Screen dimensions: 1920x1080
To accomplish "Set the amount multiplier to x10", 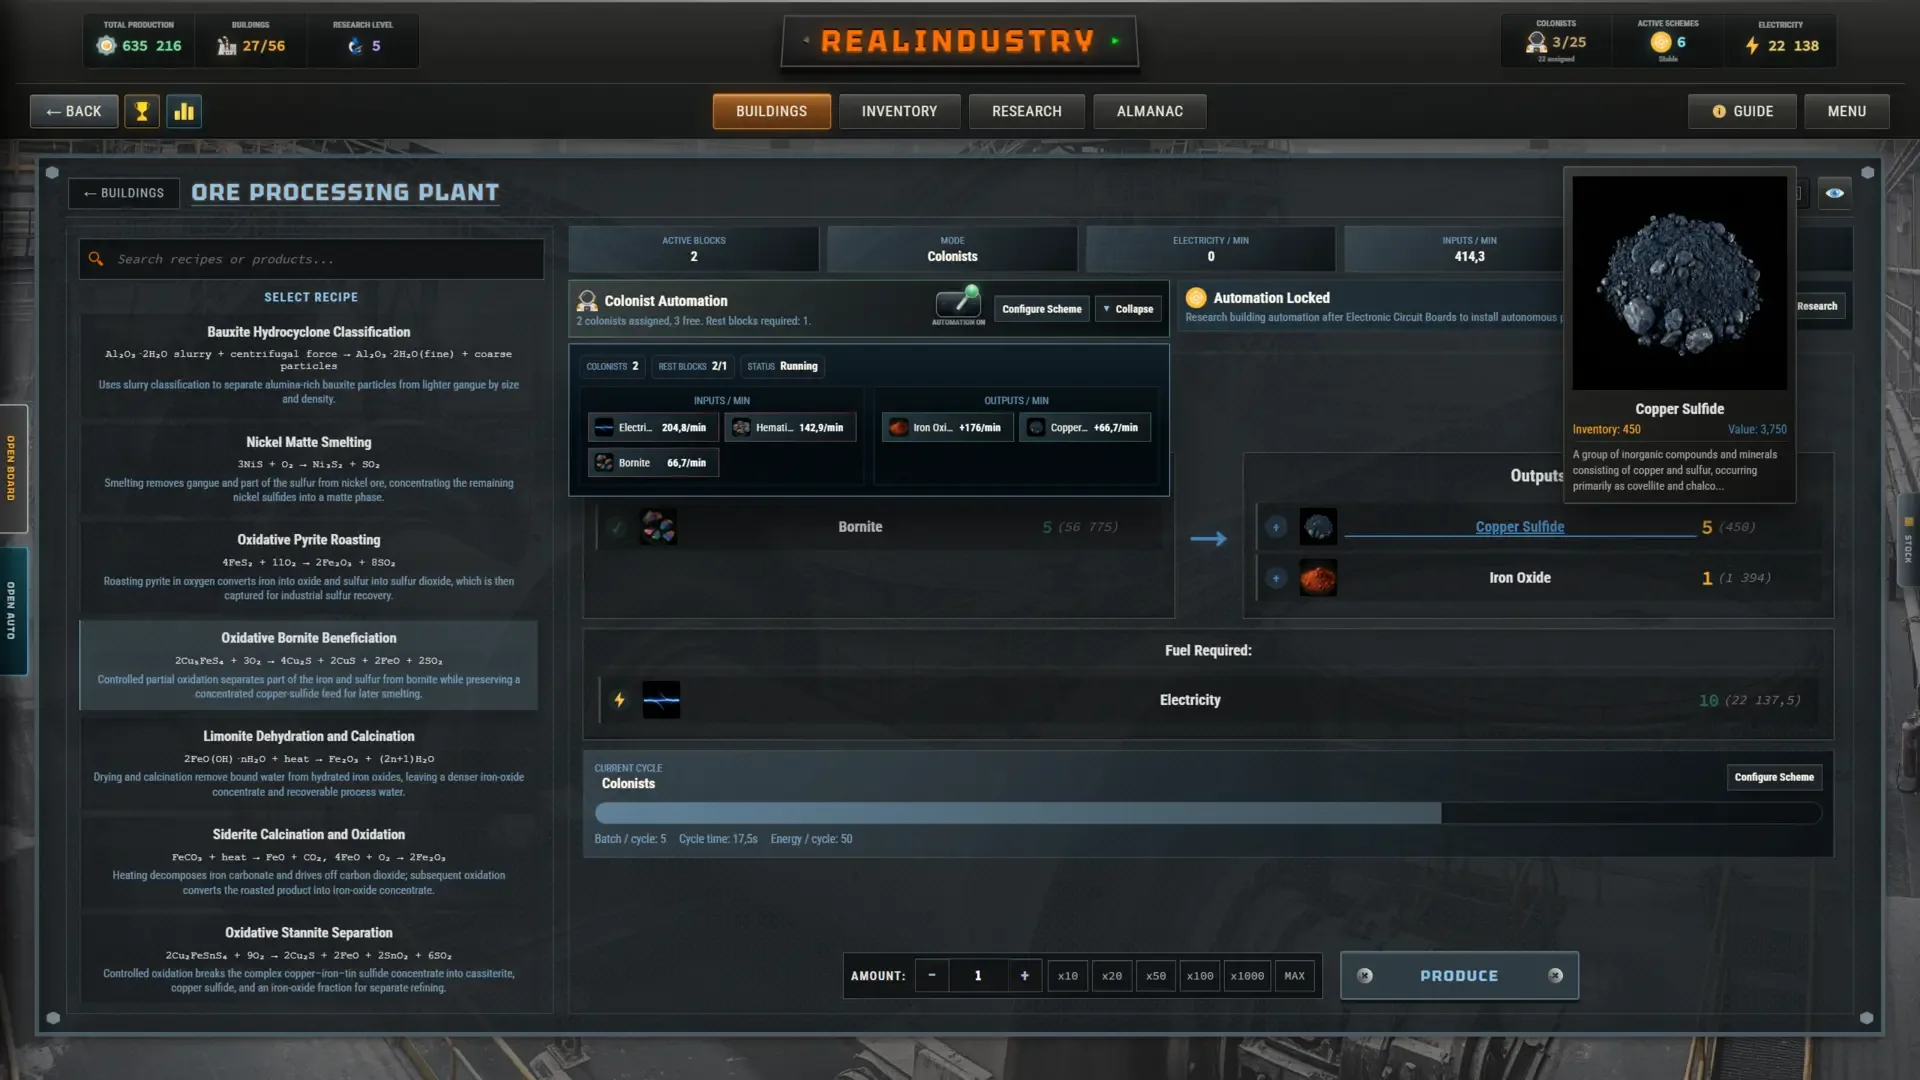I will click(1068, 975).
